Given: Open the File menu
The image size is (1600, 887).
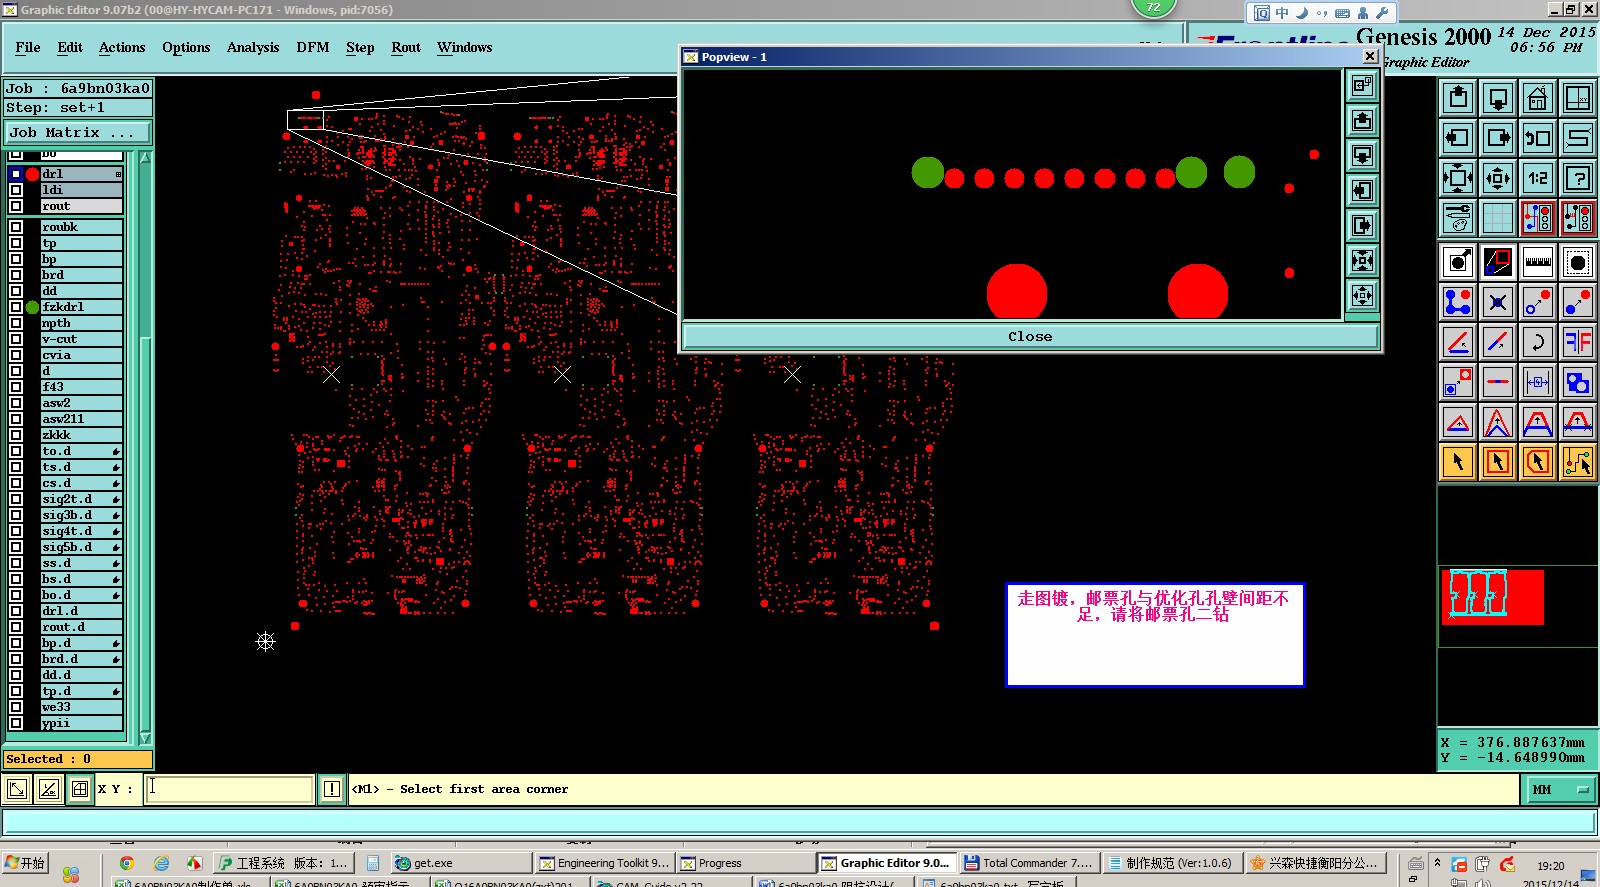Looking at the screenshot, I should click(x=28, y=47).
